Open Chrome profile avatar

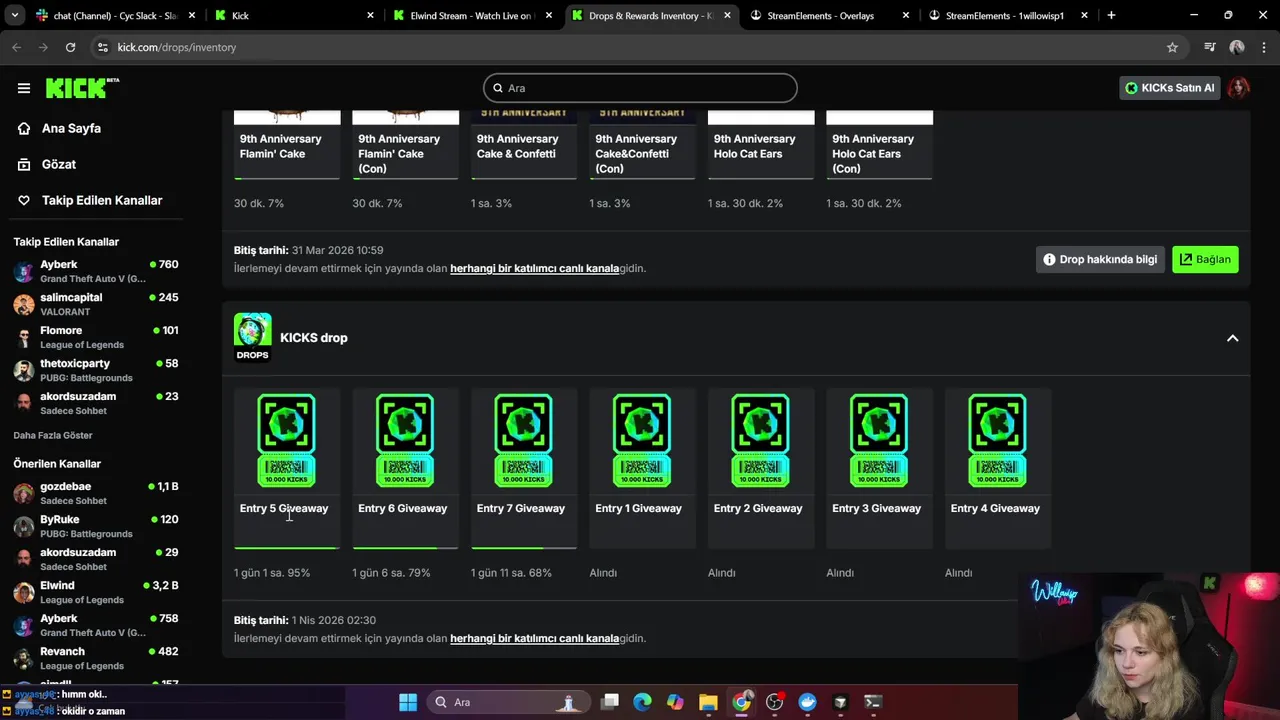[x=1237, y=47]
